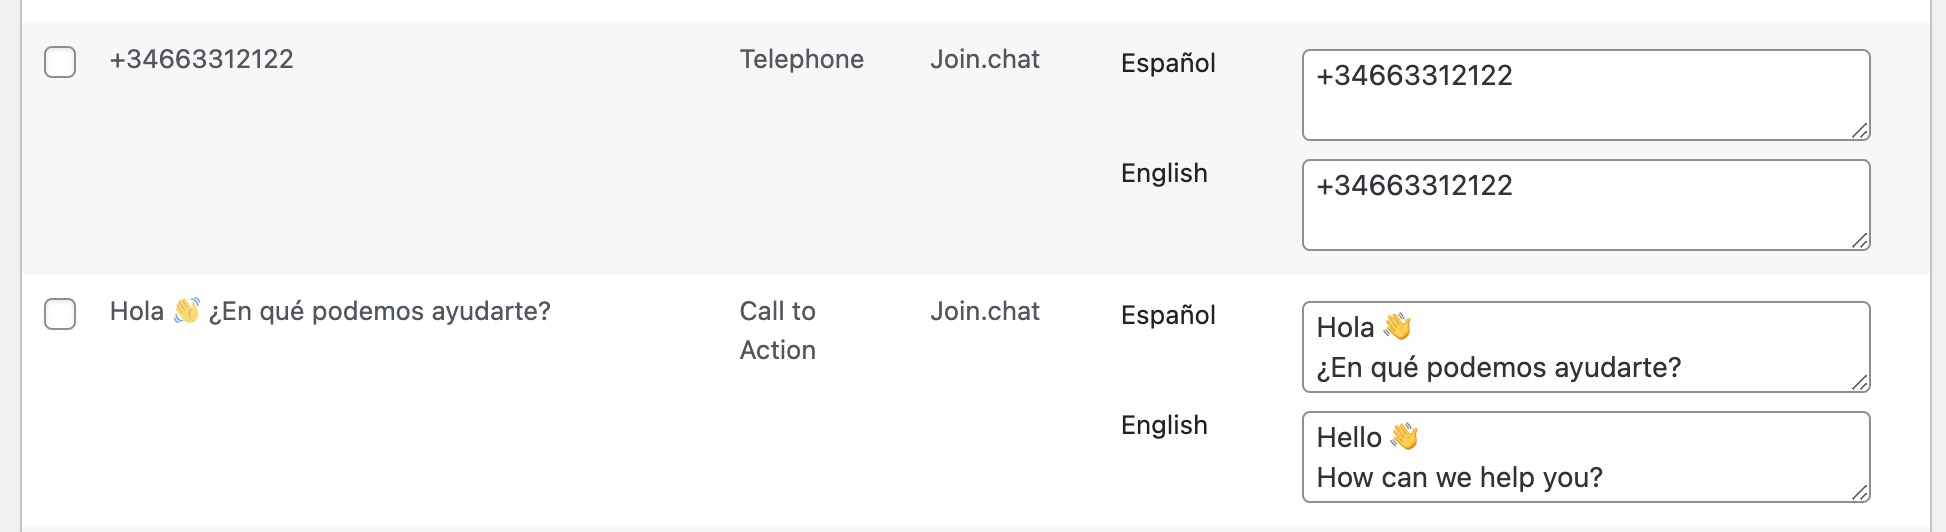Click resize grip on English Call to Action textarea
This screenshot has height=532, width=1946.
[1859, 492]
